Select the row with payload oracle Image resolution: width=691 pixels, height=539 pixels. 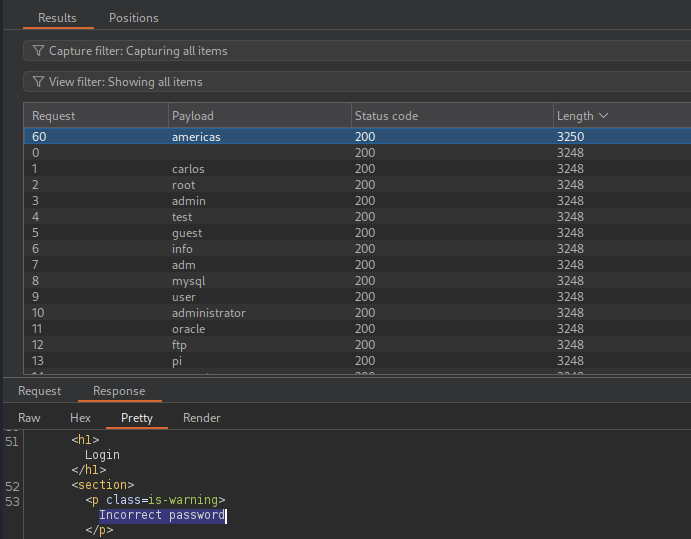tap(357, 329)
